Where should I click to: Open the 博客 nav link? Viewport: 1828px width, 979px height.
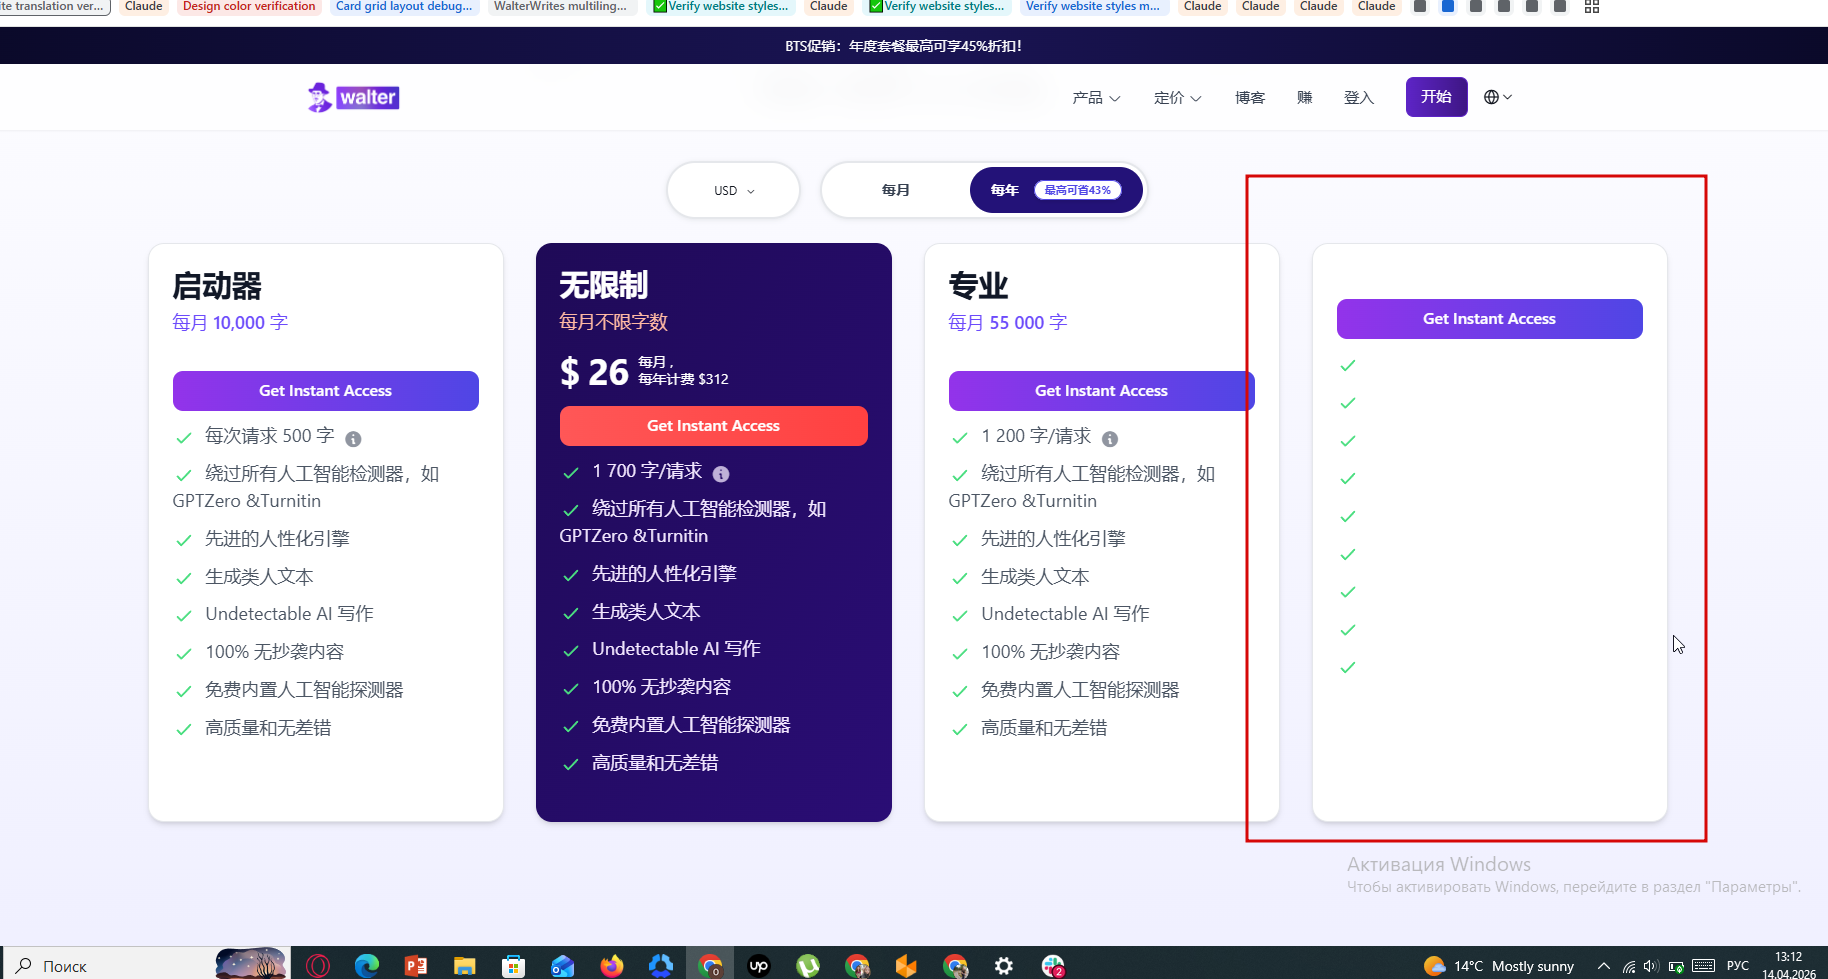1250,97
